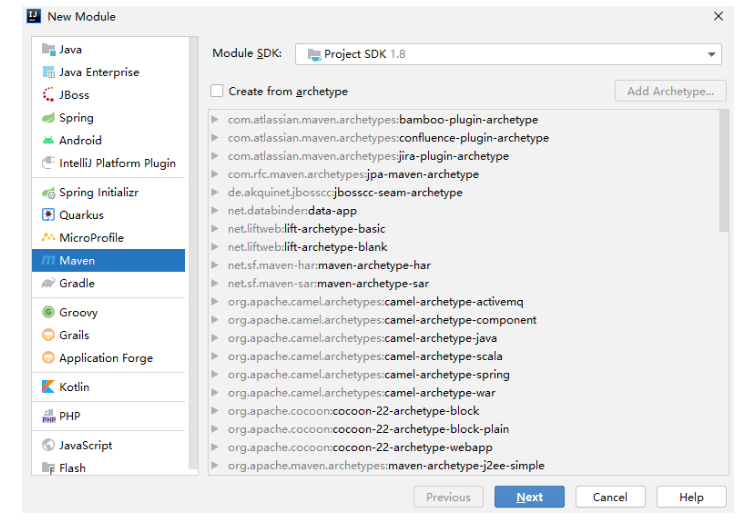Click the archetype list vertical scrollbar

click(724, 170)
